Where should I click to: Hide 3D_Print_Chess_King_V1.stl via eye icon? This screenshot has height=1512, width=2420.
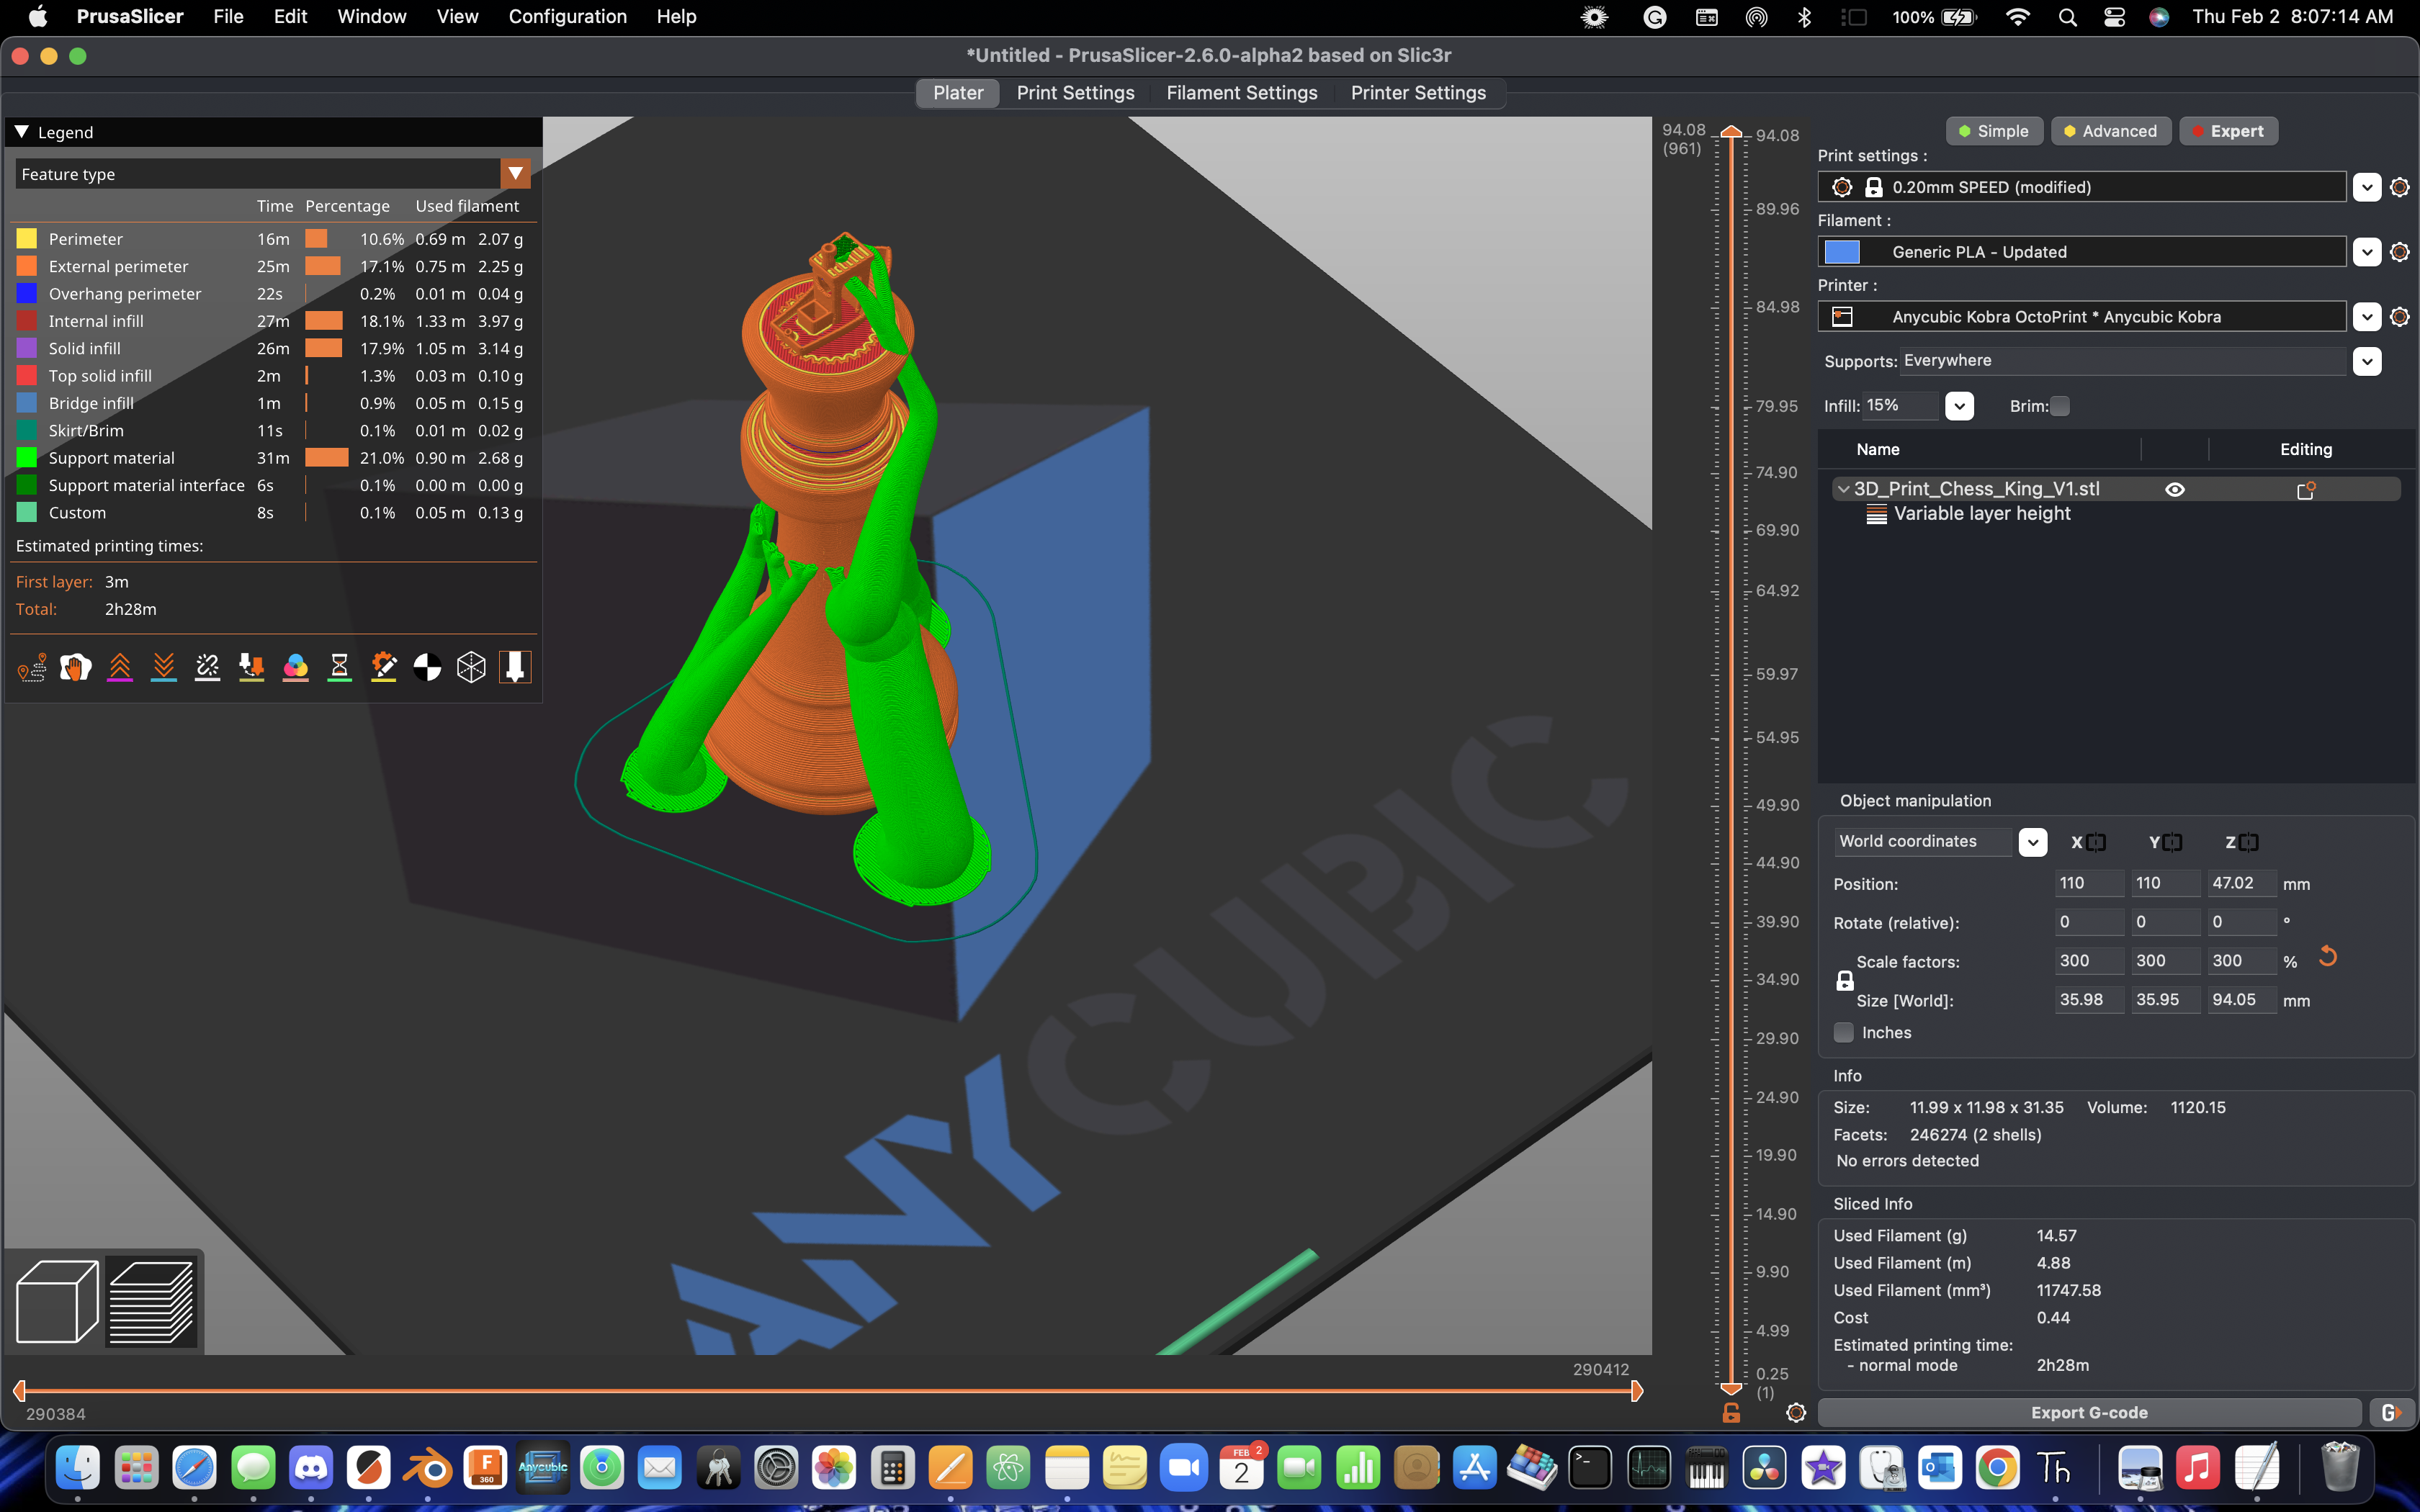[x=2175, y=489]
